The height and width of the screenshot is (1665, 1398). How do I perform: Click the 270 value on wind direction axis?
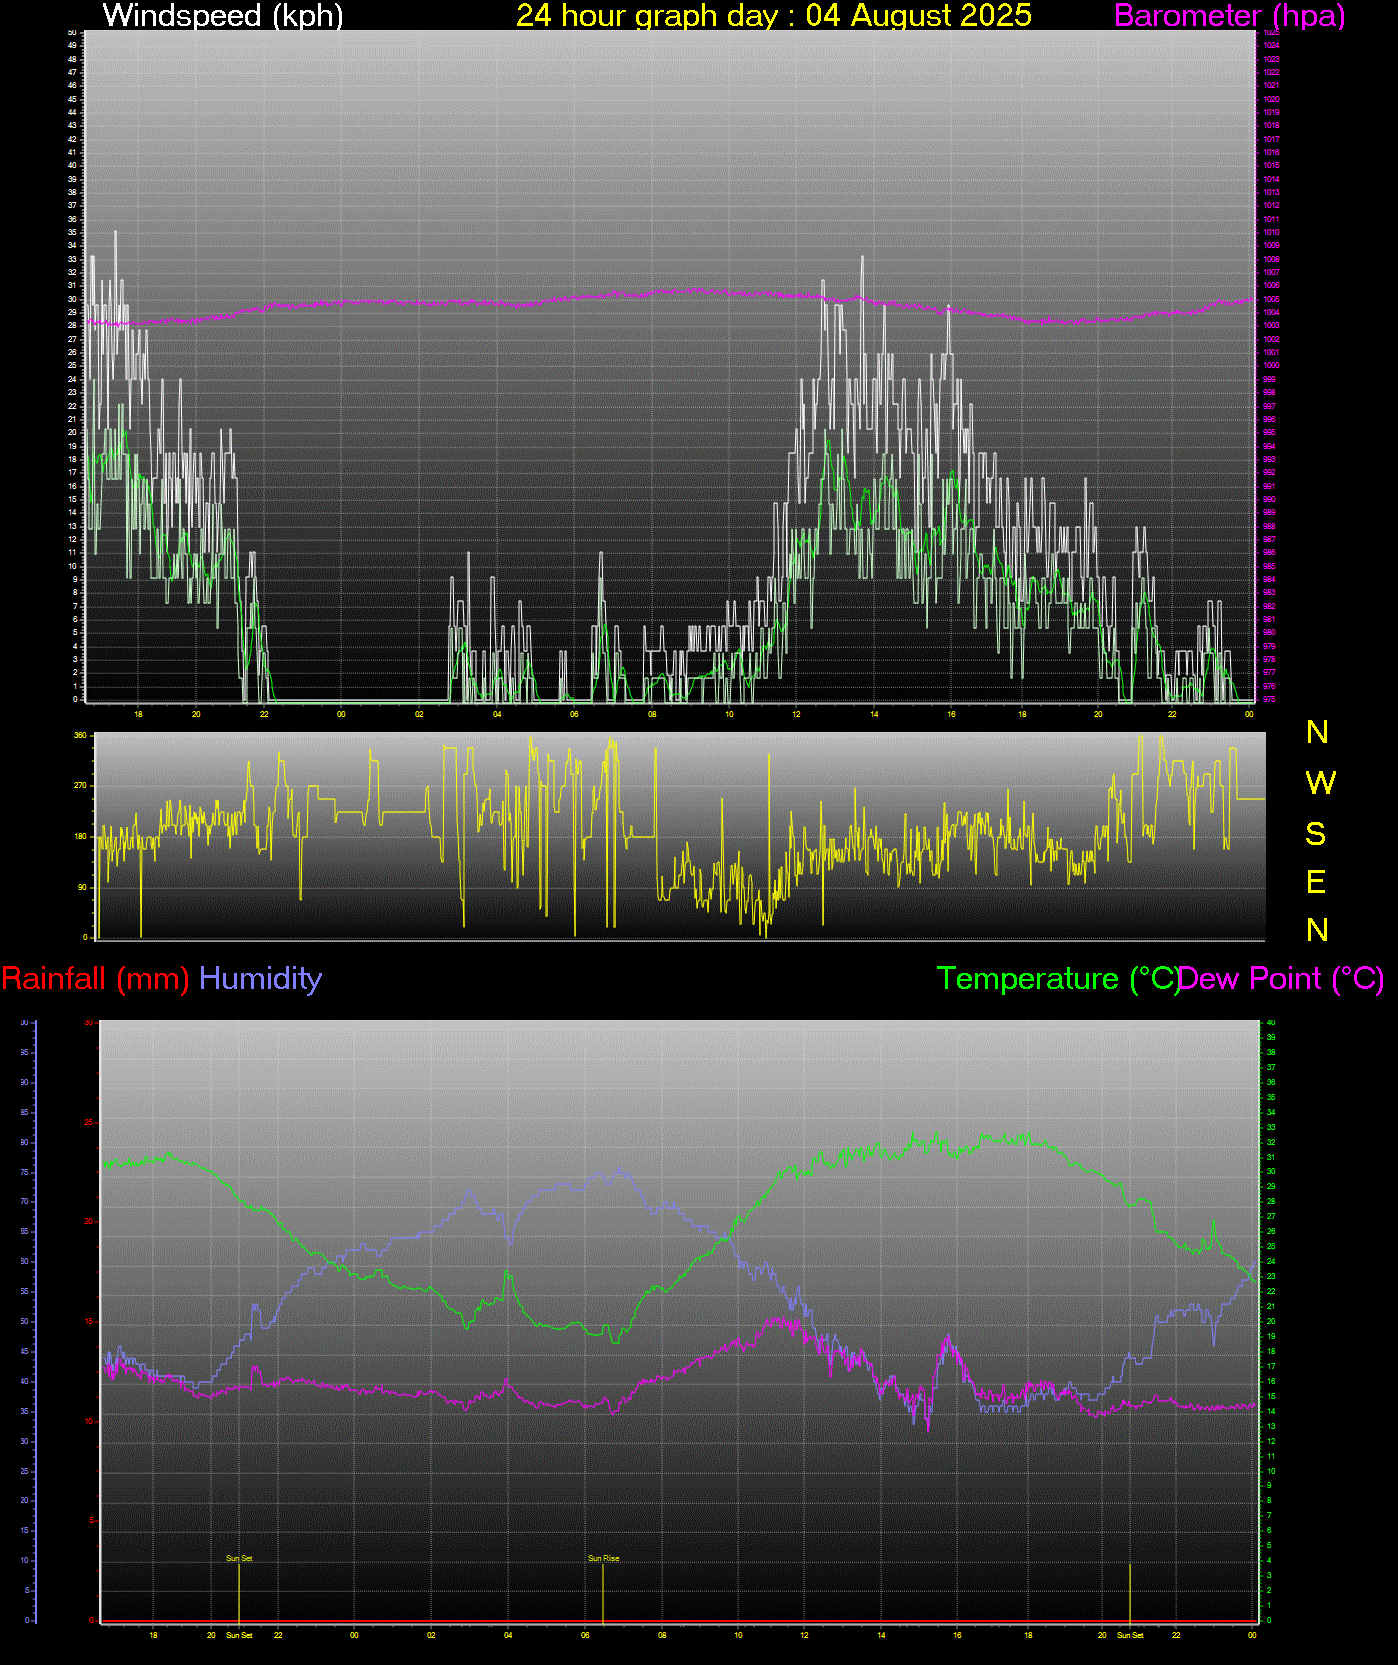pyautogui.click(x=80, y=786)
